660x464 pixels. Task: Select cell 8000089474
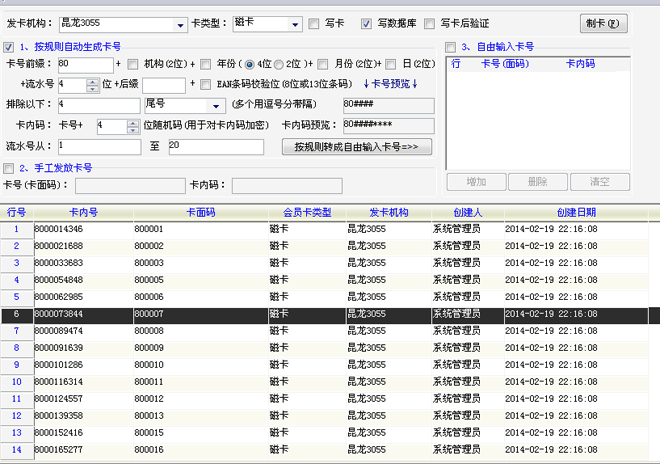(83, 331)
